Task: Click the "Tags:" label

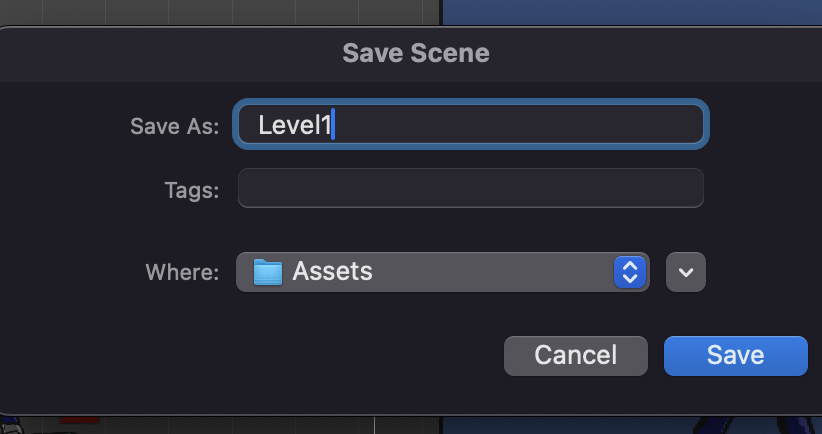Action: pyautogui.click(x=191, y=189)
